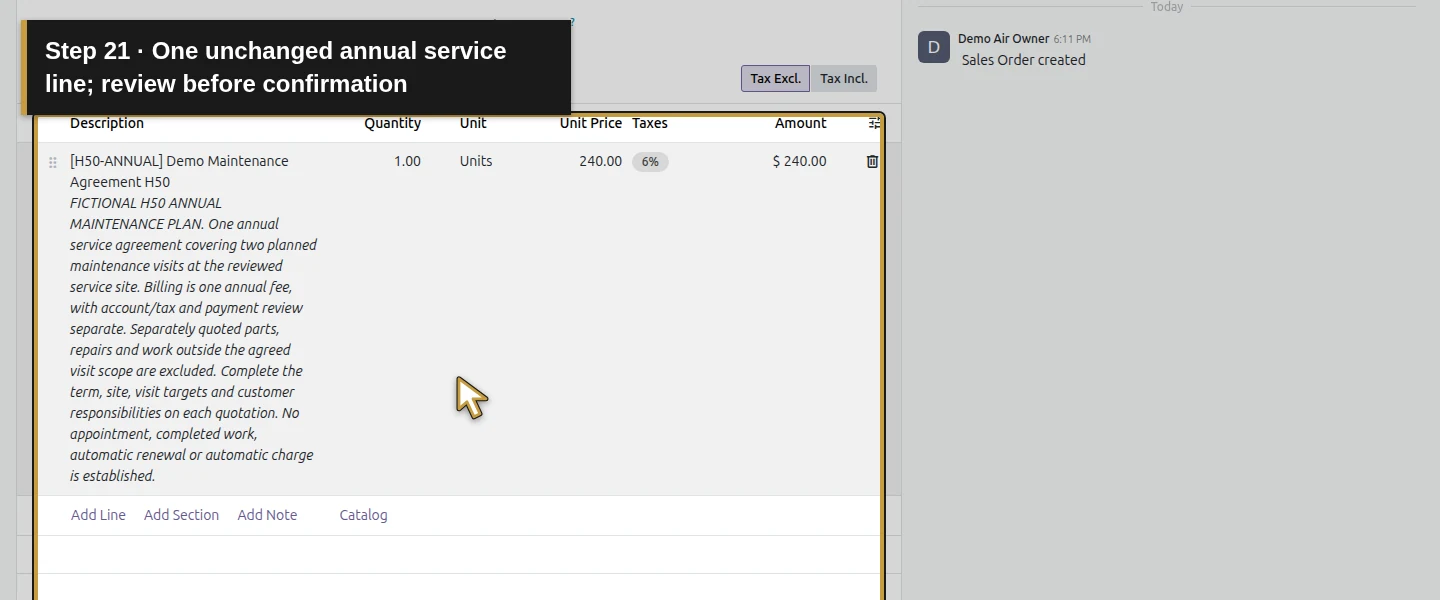The image size is (1440, 600).
Task: Click the 6:11 PM message timestamp
Action: pyautogui.click(x=1072, y=39)
